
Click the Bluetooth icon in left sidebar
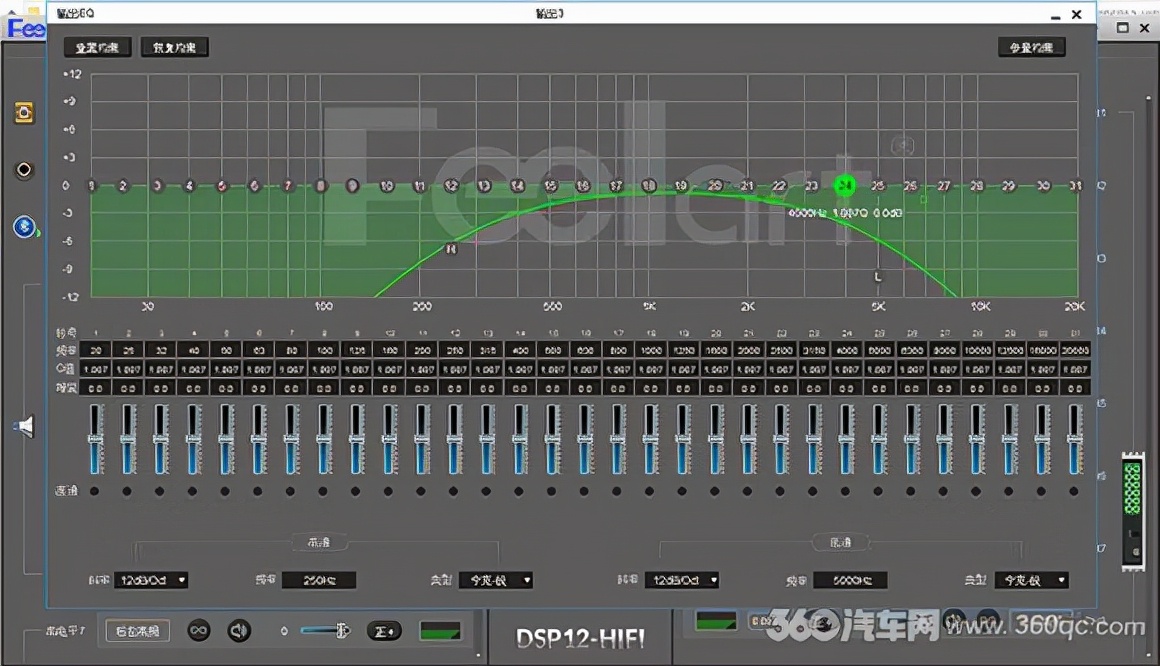tap(23, 227)
